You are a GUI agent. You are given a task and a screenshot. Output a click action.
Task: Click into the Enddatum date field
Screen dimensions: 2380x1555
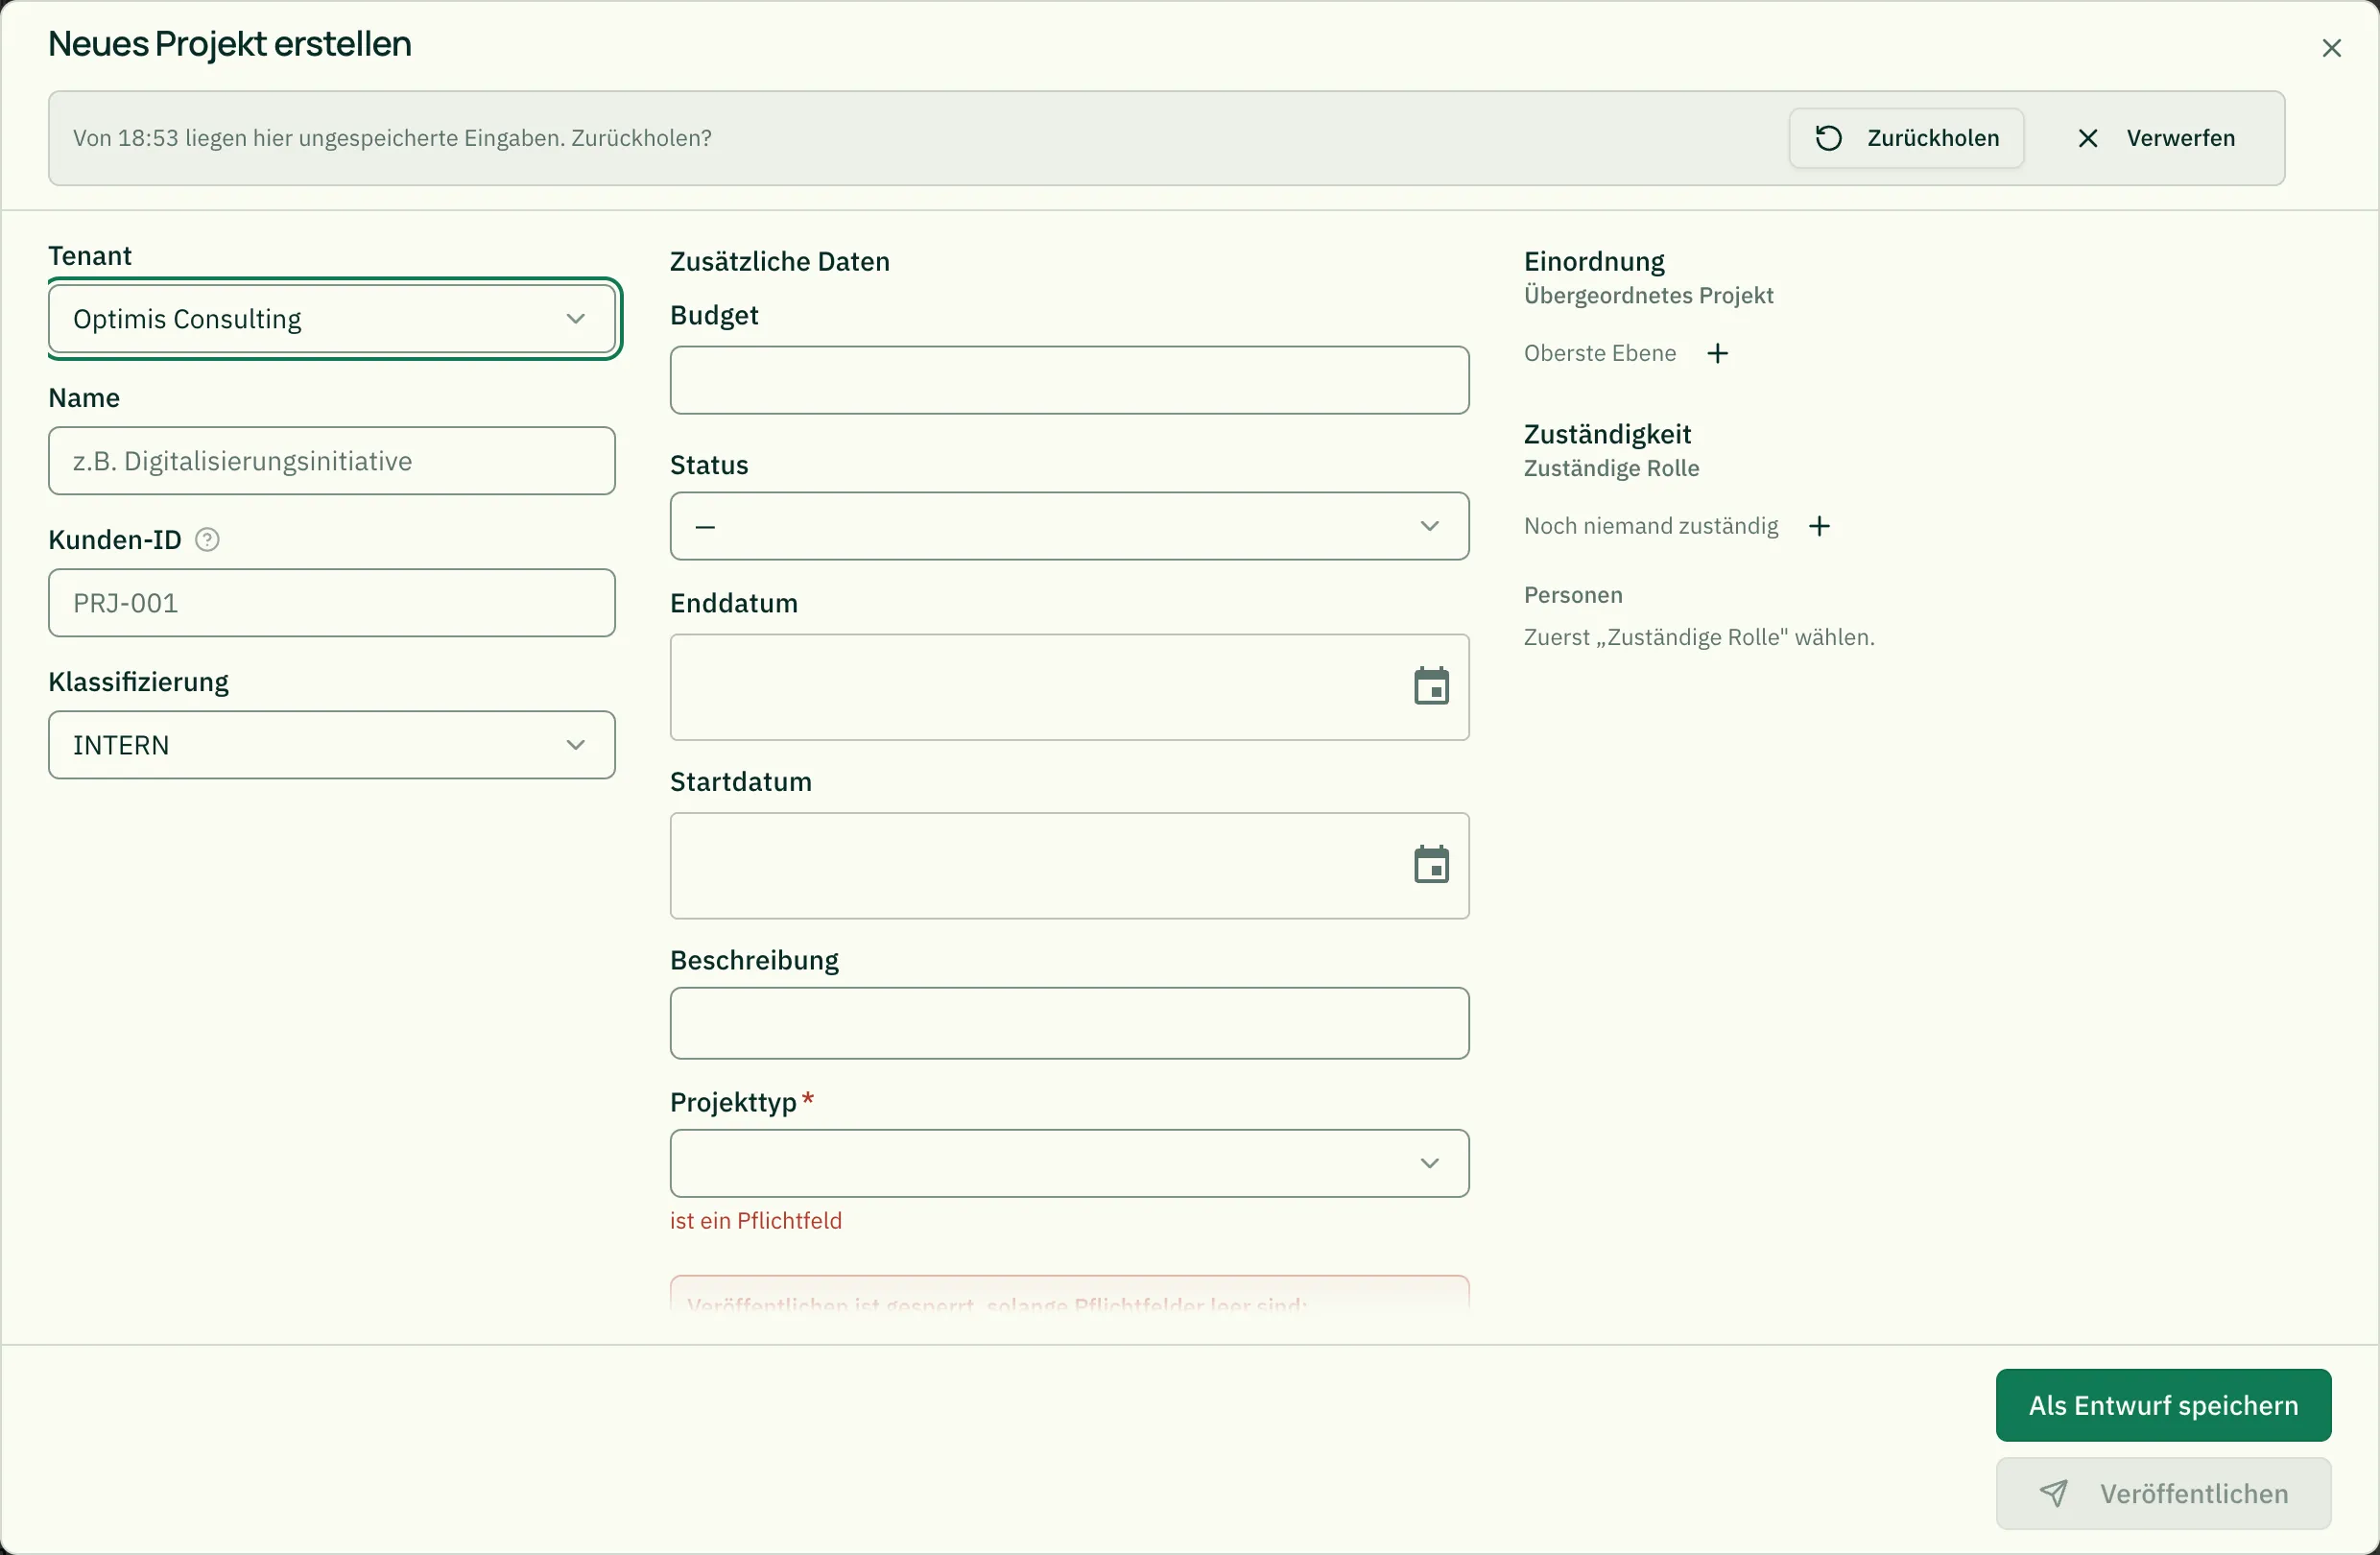(x=1069, y=687)
